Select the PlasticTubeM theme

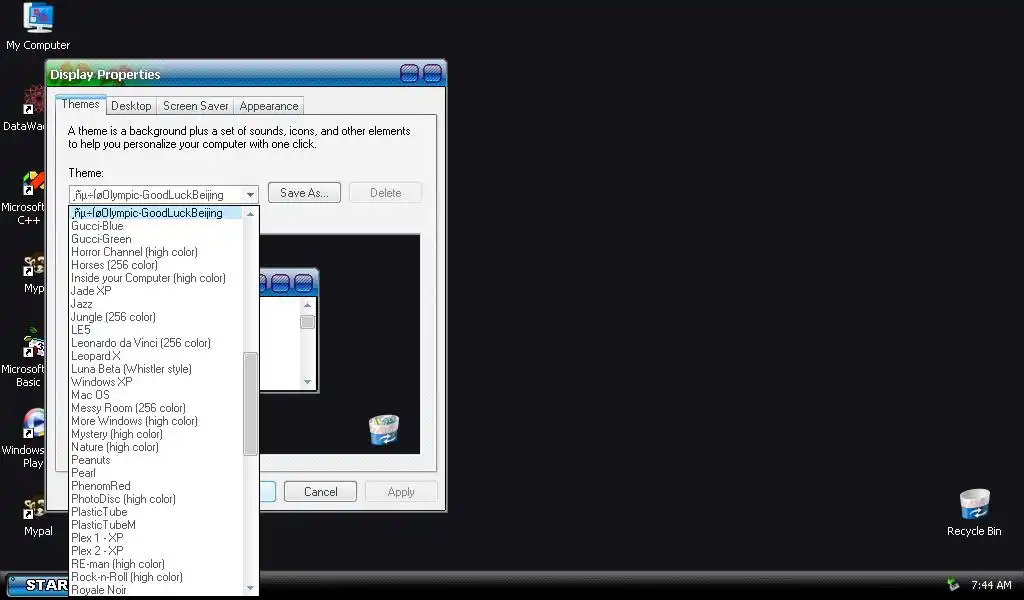click(155, 525)
